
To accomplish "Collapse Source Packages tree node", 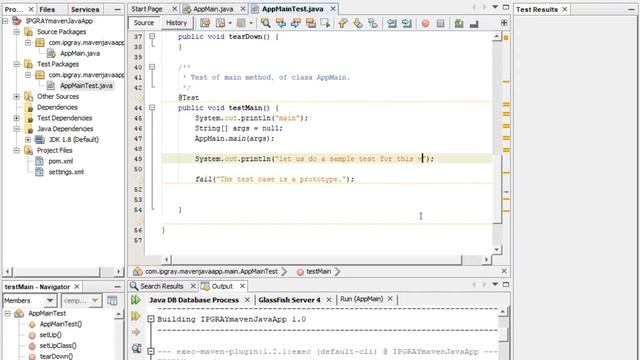I will point(16,31).
